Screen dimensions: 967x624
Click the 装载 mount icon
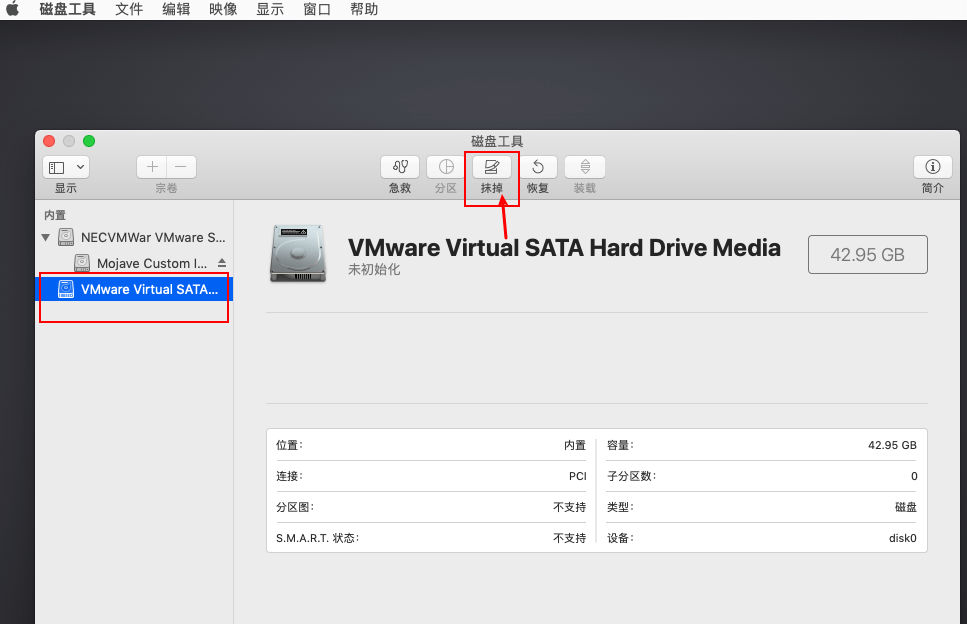point(585,167)
